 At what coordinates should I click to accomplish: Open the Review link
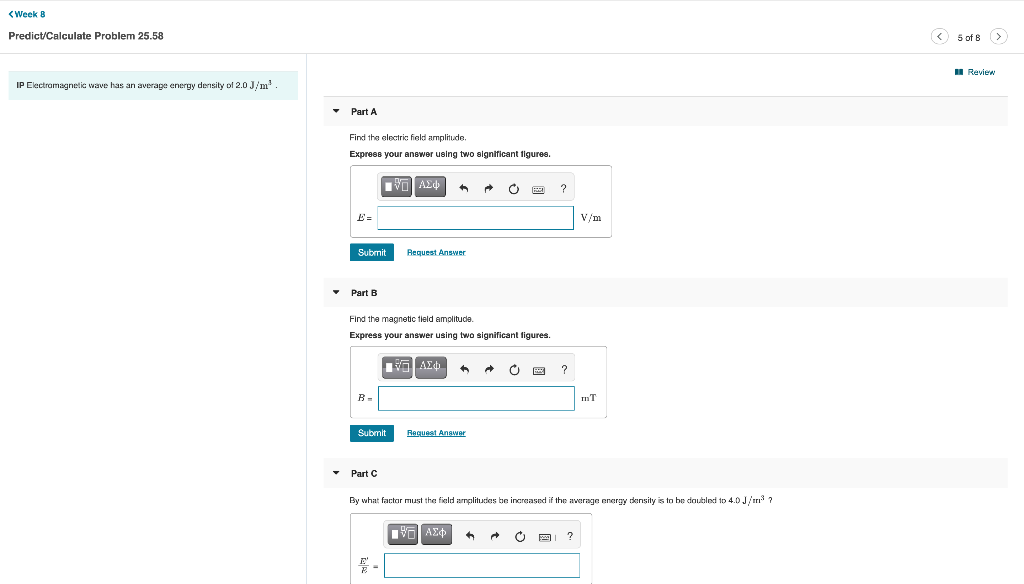click(975, 72)
